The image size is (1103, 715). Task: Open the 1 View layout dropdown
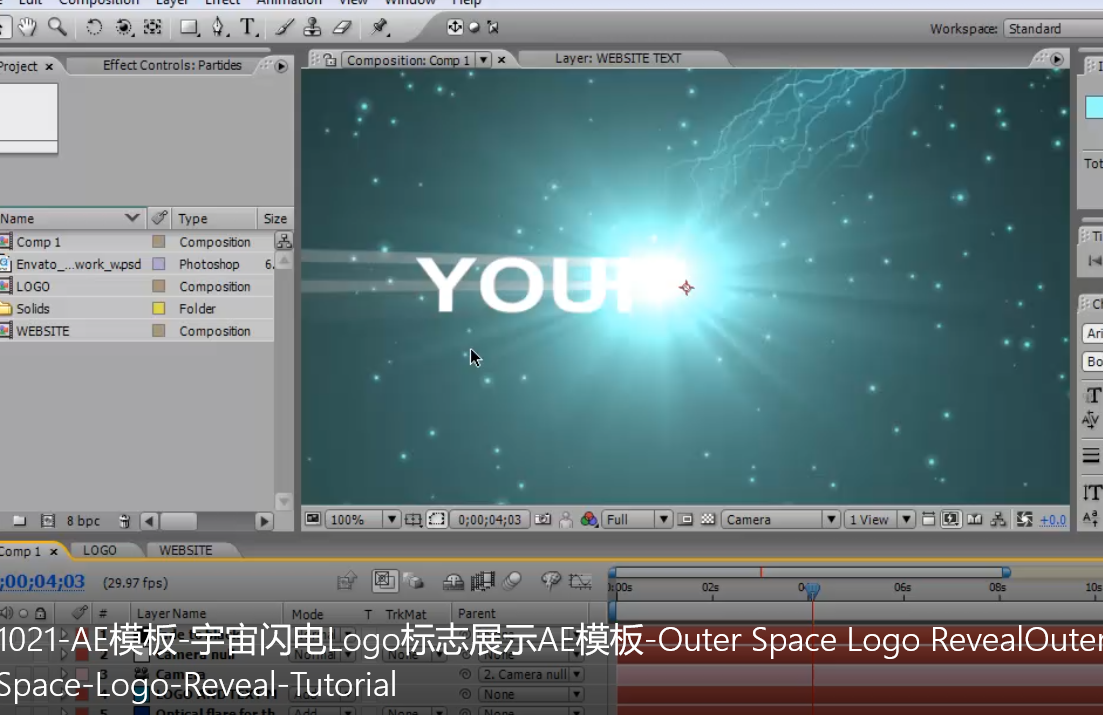pyautogui.click(x=879, y=519)
